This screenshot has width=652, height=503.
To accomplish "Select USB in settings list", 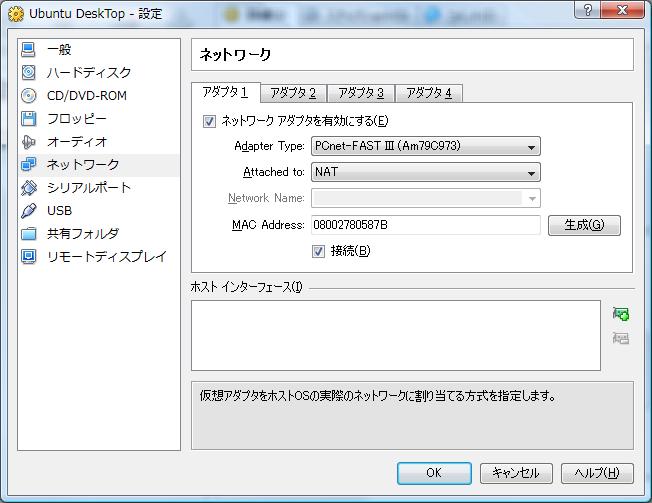I will pos(99,211).
